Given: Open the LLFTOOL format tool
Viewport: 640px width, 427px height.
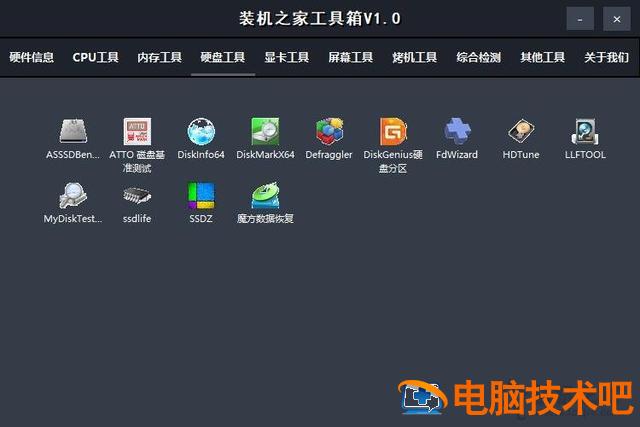Looking at the screenshot, I should point(585,131).
